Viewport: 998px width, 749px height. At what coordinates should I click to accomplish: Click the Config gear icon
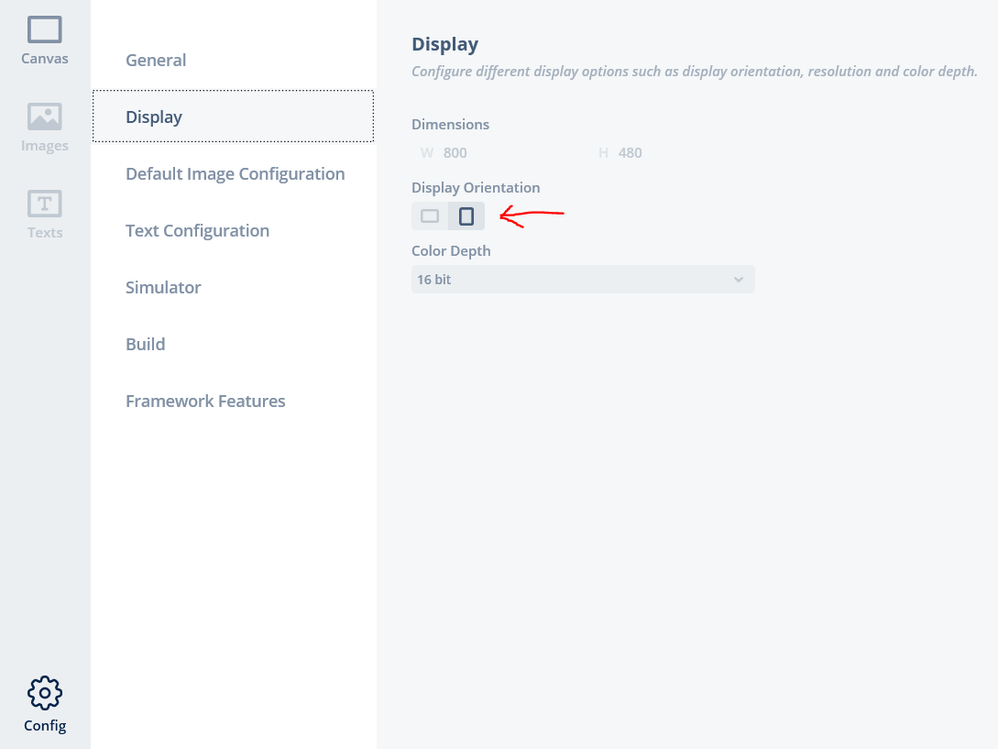click(x=45, y=693)
